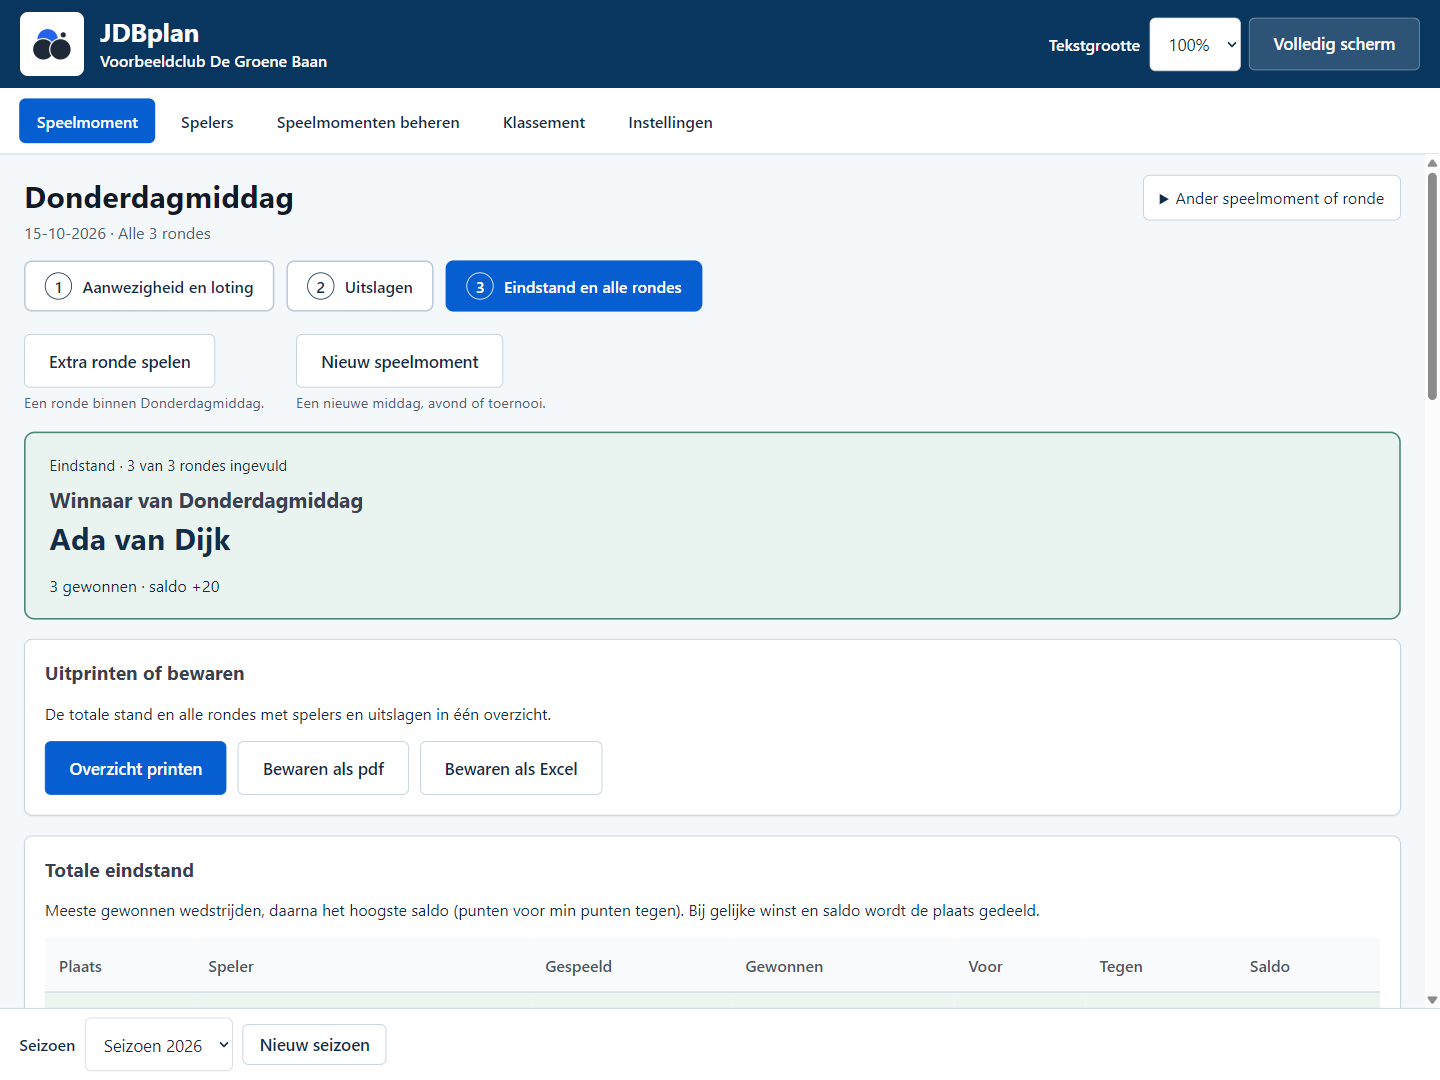Open Speelmomenten beheren tab

[368, 122]
